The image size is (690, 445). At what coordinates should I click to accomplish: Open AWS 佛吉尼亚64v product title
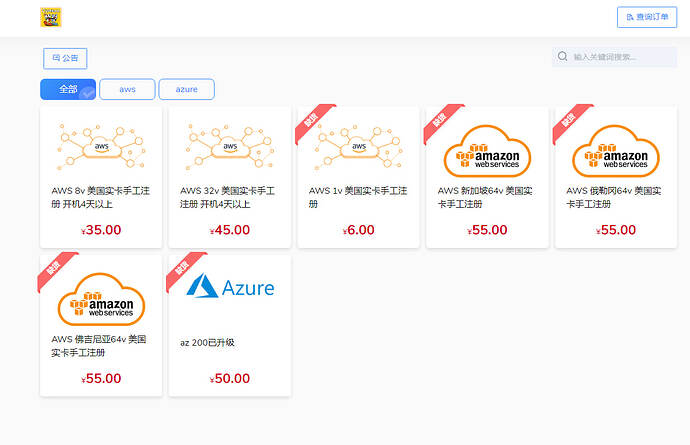[99, 346]
